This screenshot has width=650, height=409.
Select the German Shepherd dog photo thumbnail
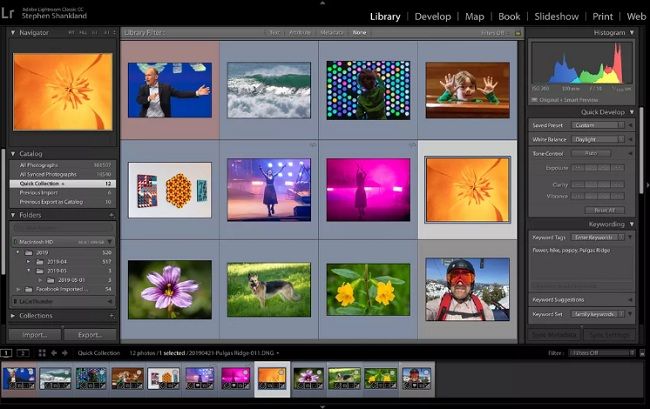click(268, 290)
